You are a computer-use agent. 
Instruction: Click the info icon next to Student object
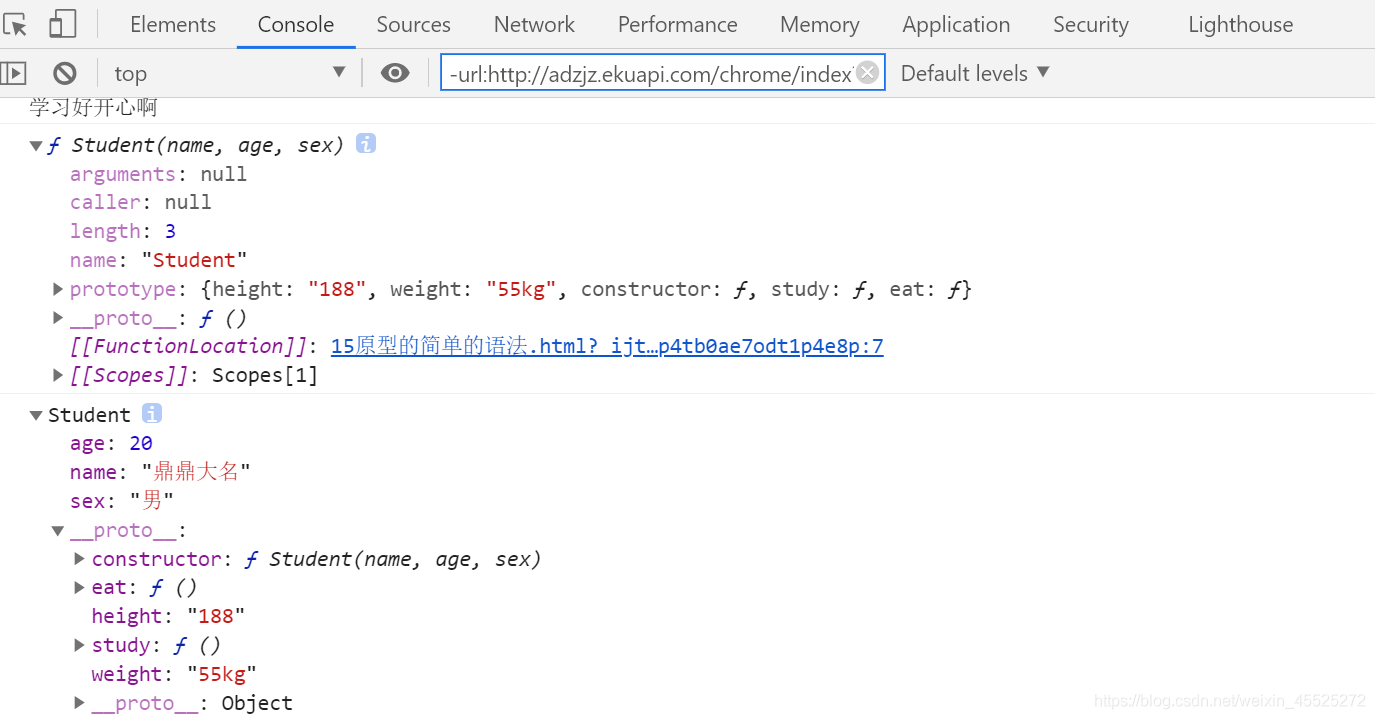[x=151, y=412]
